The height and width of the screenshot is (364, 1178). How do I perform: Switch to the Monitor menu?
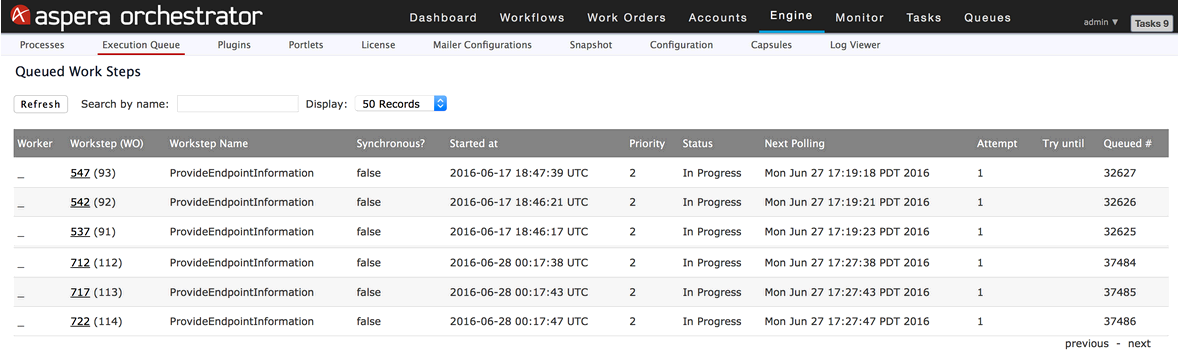(x=859, y=17)
